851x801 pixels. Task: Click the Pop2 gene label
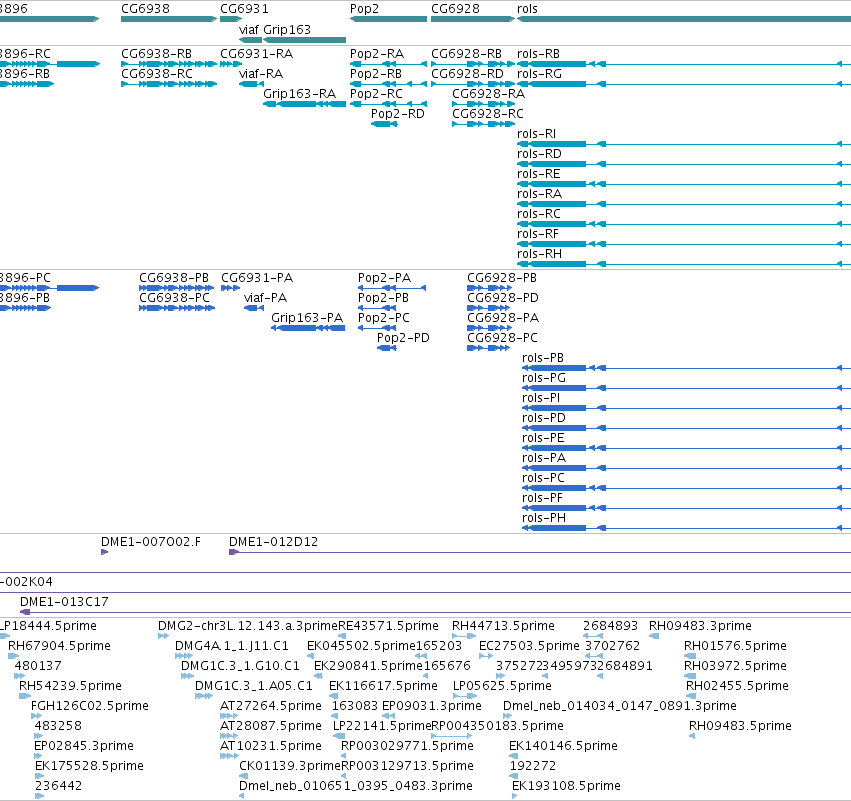364,9
